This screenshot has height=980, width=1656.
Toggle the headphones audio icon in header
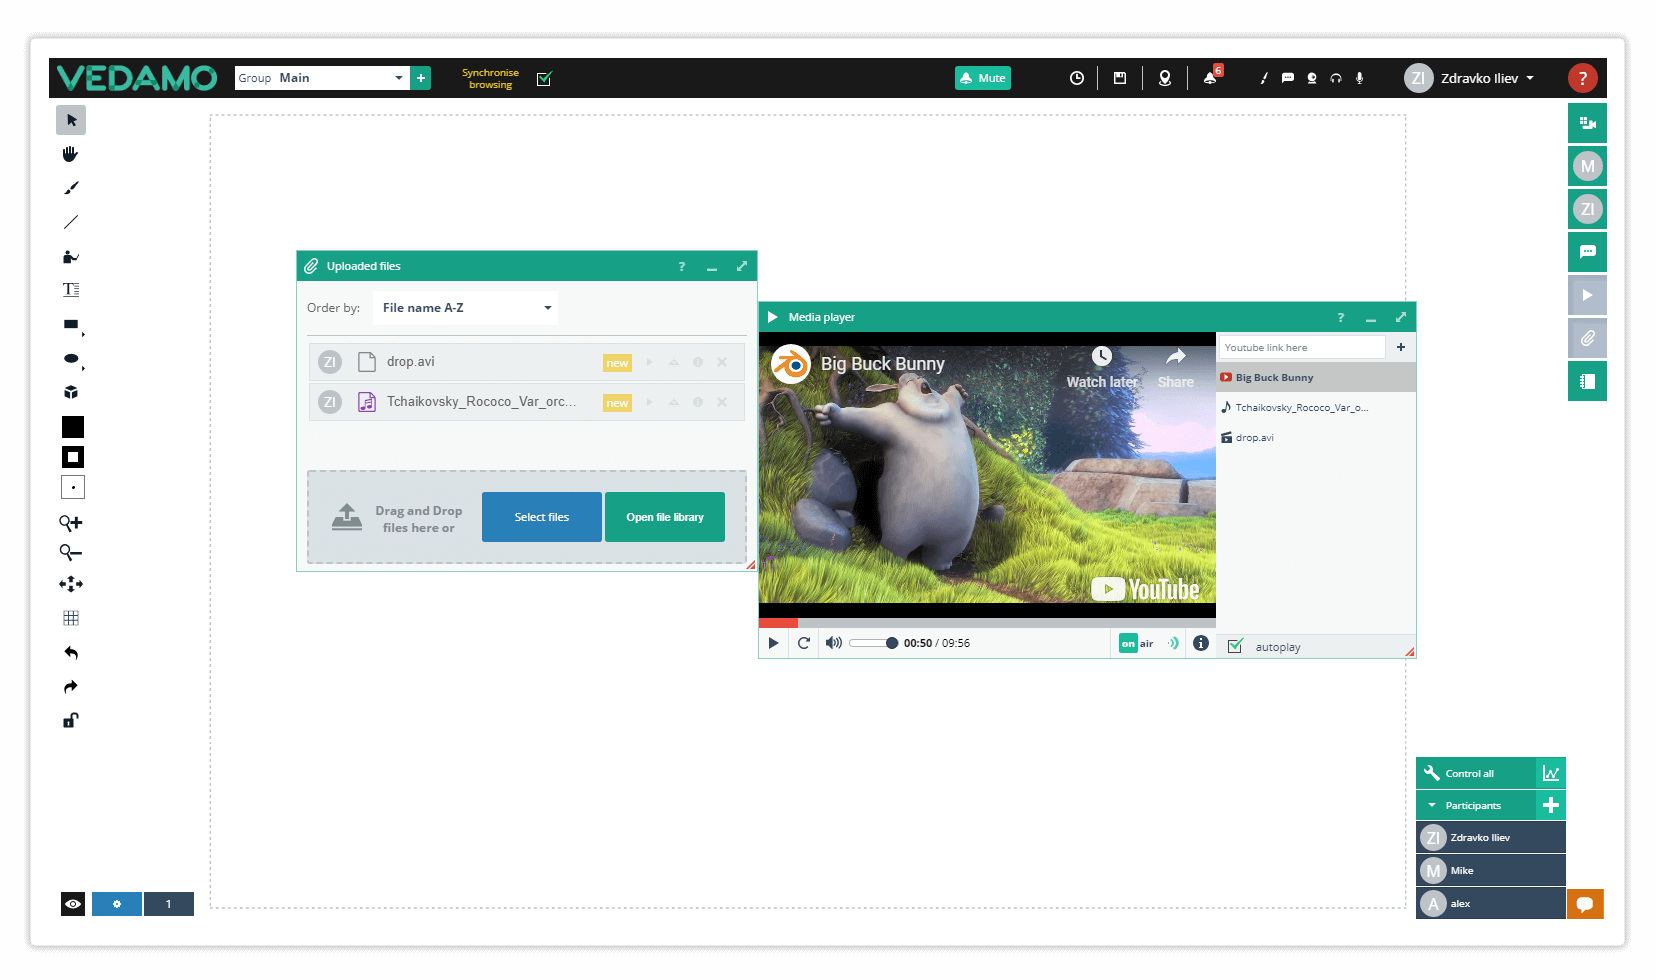(x=1336, y=78)
